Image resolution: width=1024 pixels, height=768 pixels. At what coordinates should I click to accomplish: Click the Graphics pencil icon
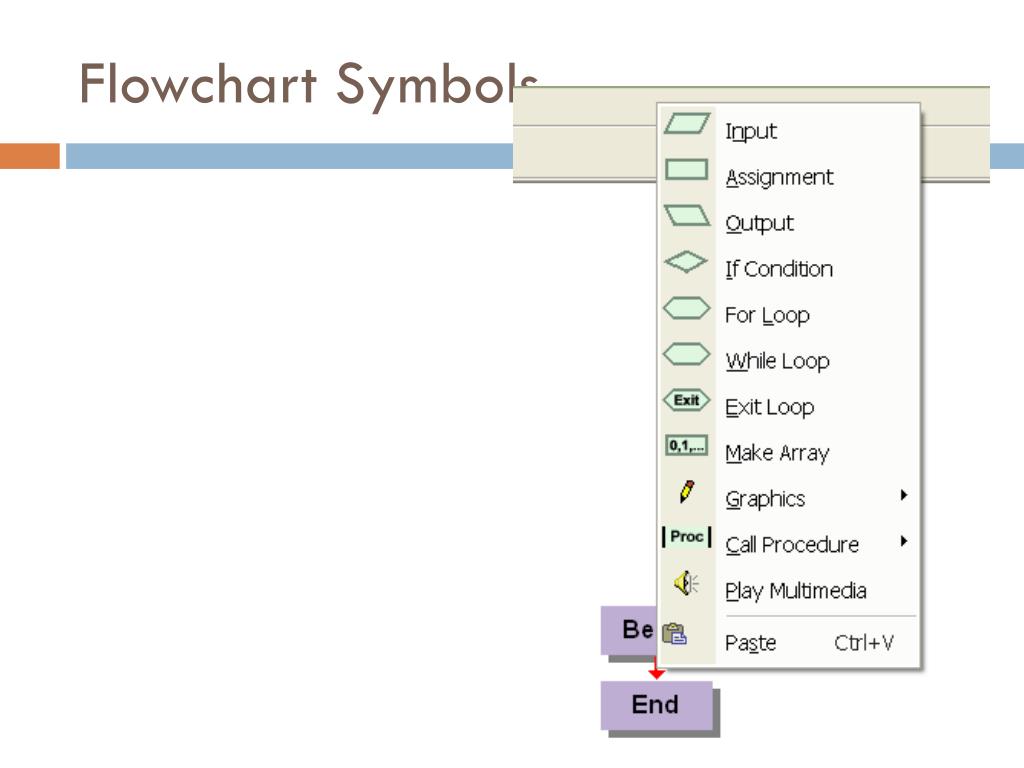tap(686, 492)
